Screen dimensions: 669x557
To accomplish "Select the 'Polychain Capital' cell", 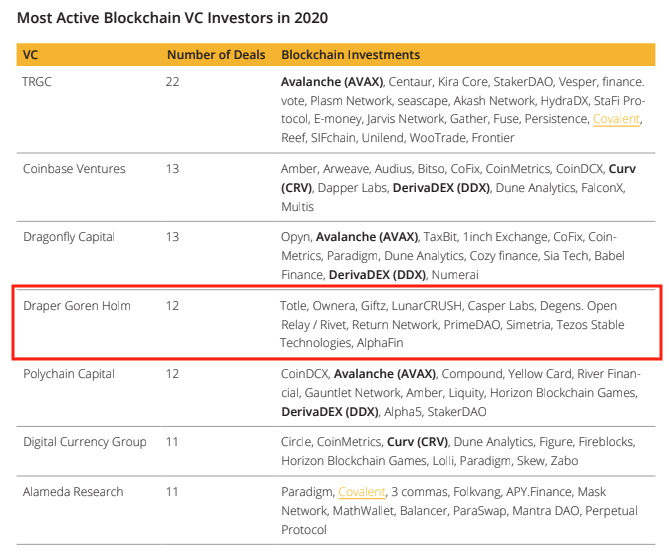I will 69,374.
